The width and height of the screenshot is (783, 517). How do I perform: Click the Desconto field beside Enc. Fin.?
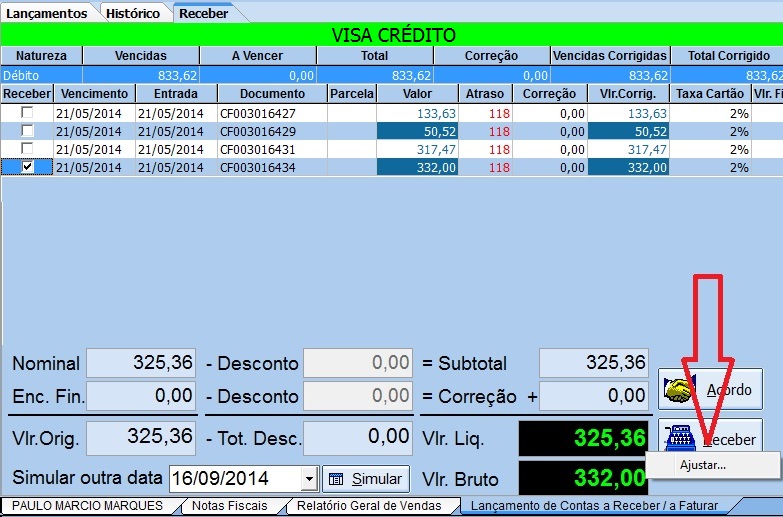click(x=358, y=396)
